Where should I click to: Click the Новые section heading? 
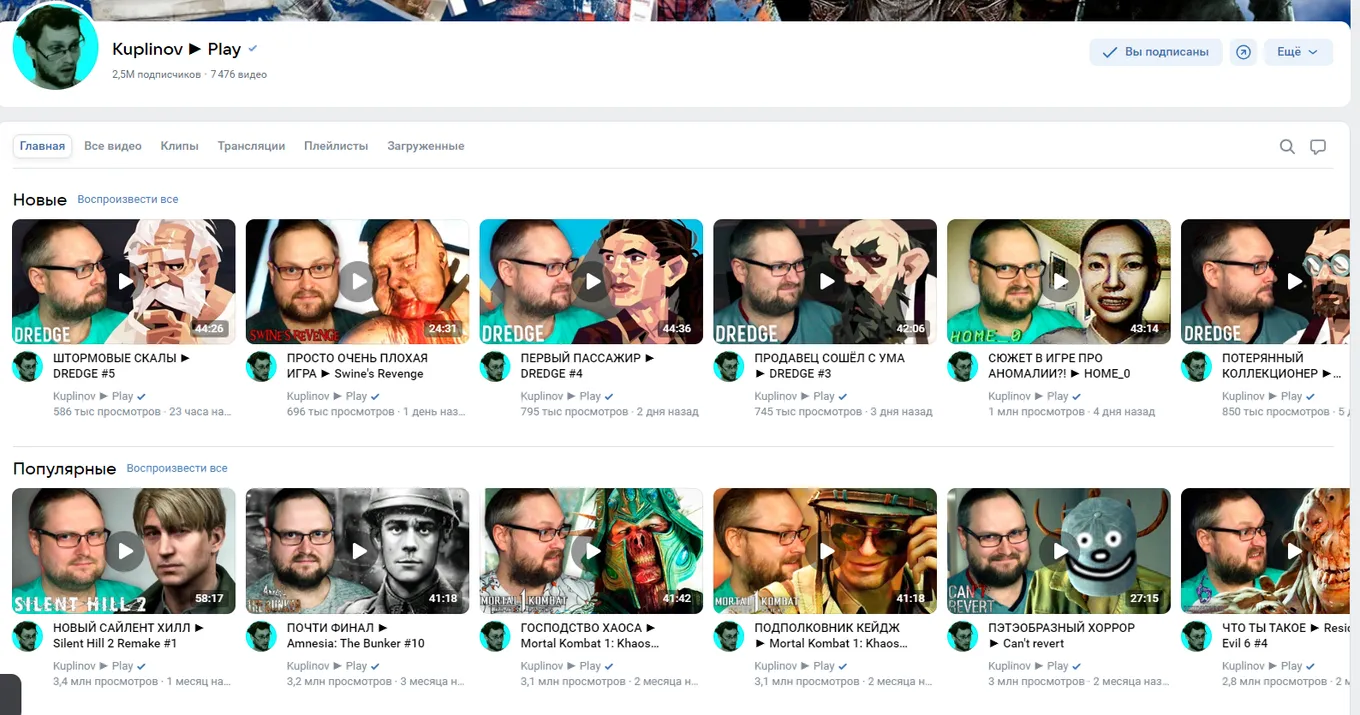tap(40, 200)
